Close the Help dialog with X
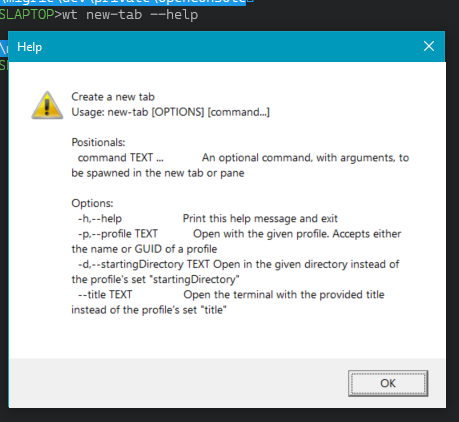This screenshot has height=422, width=459. (x=429, y=46)
